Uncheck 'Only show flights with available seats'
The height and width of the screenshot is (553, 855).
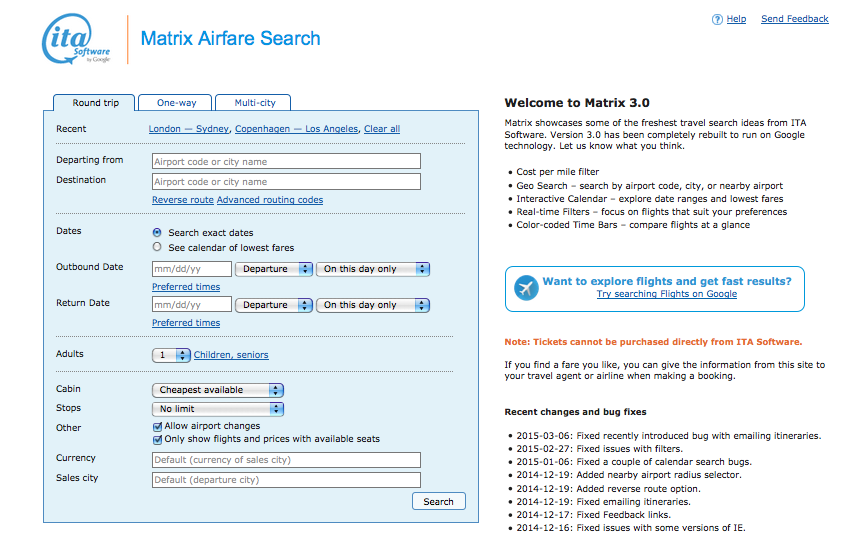(157, 439)
